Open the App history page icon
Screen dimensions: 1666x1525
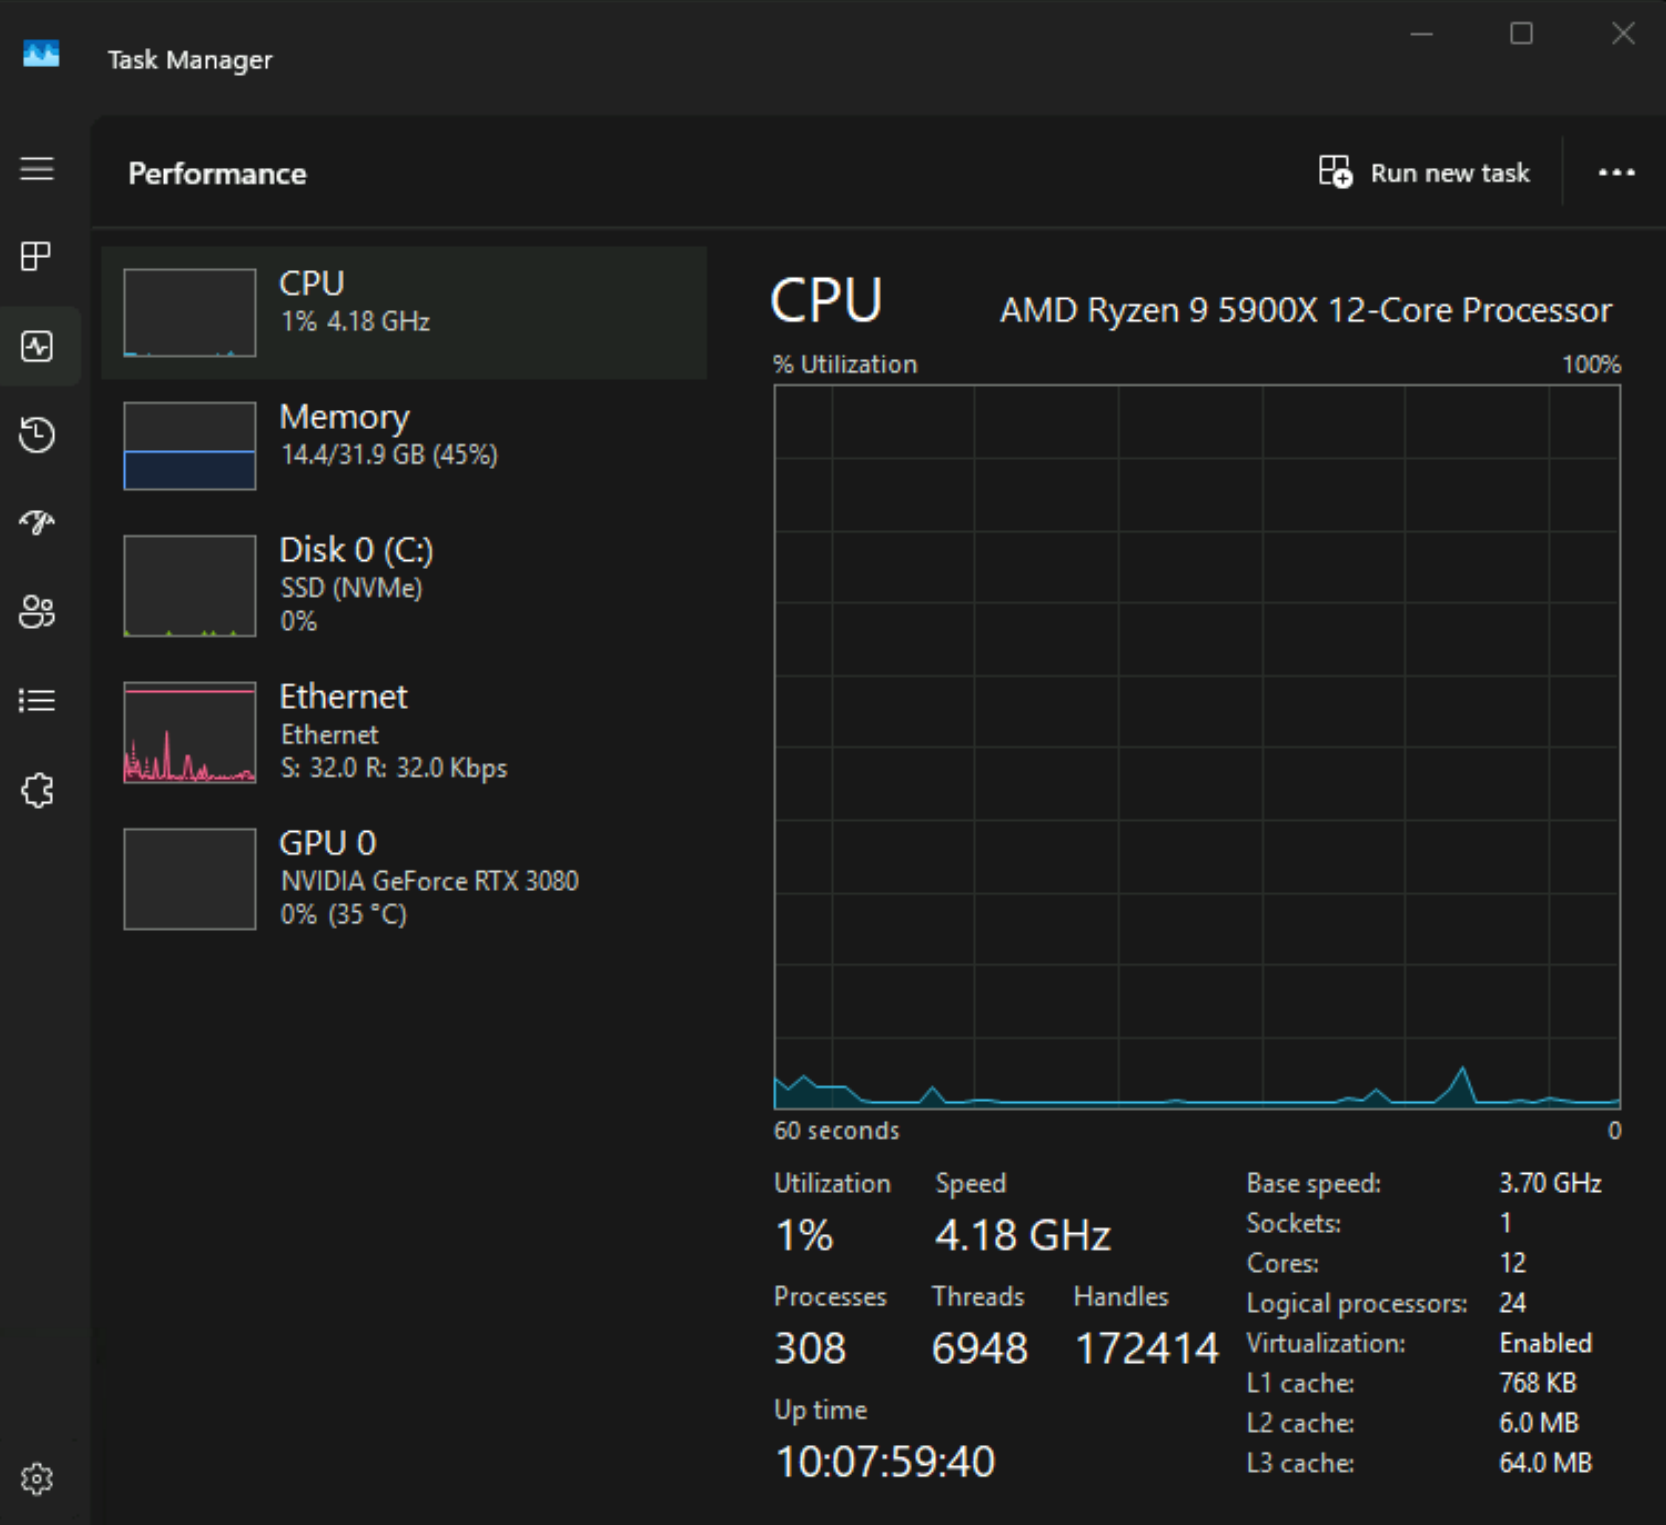(37, 435)
